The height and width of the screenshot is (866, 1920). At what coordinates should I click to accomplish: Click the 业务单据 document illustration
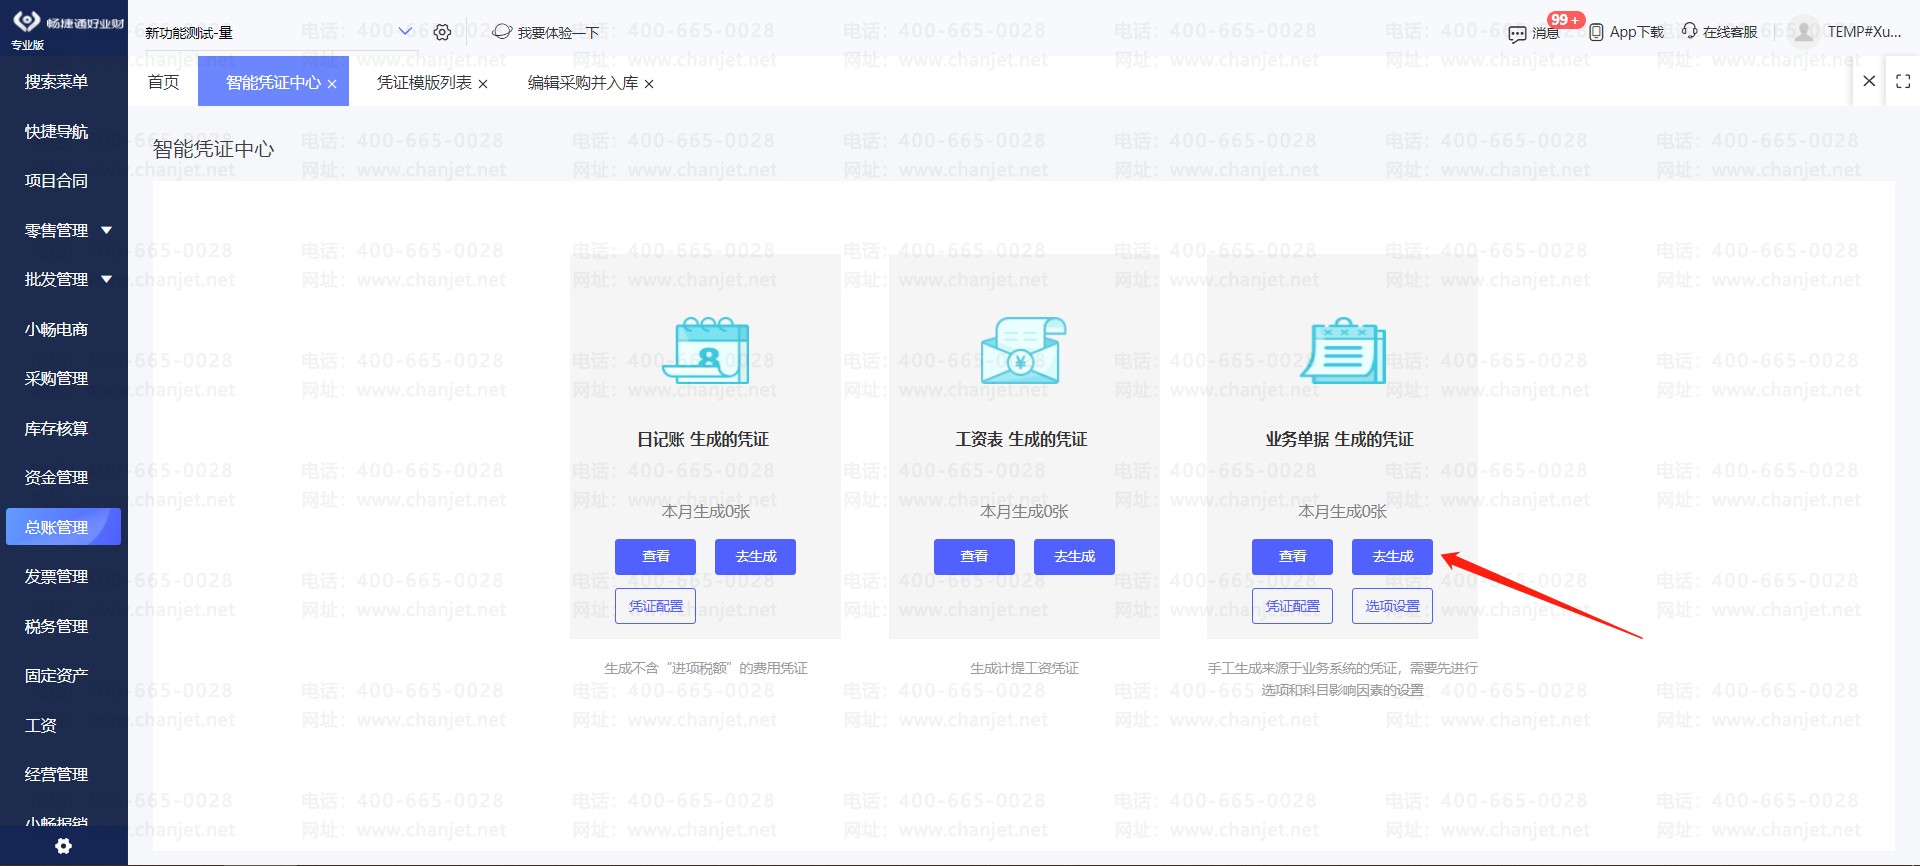[1343, 350]
